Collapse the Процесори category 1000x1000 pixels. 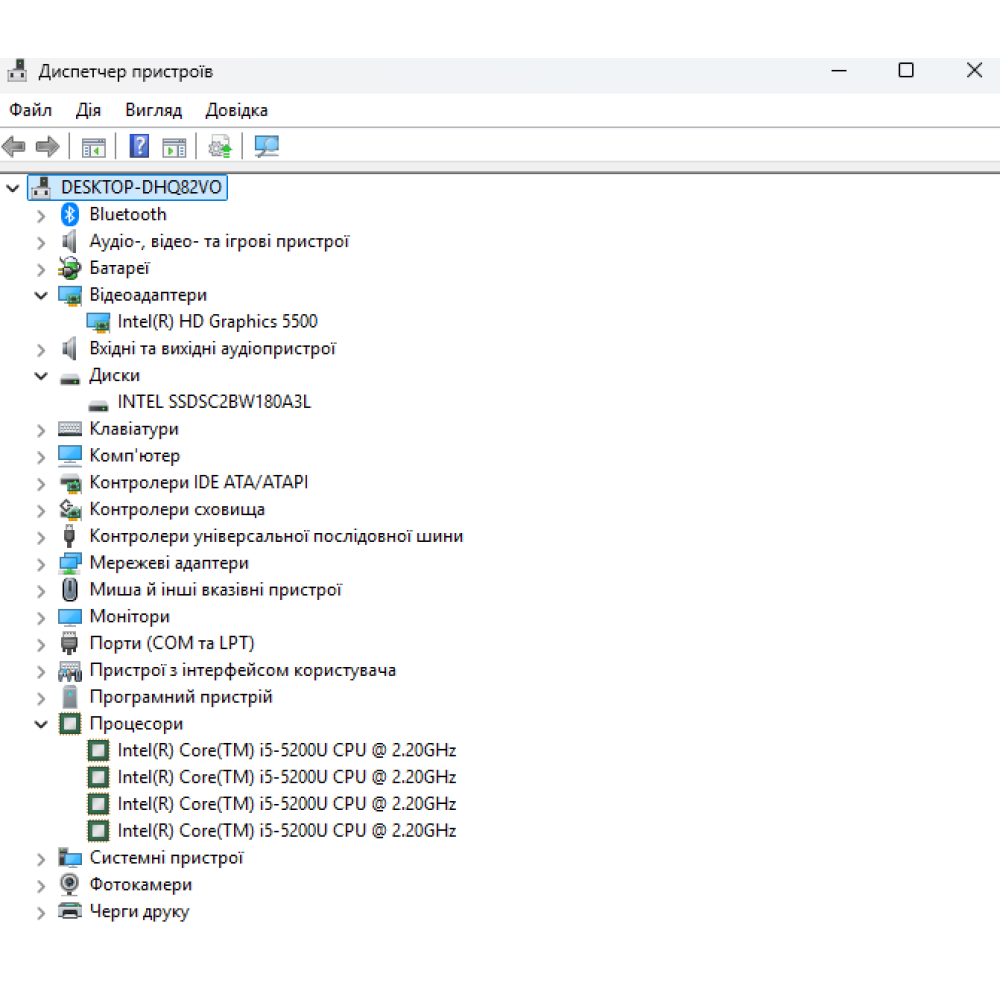[x=41, y=724]
